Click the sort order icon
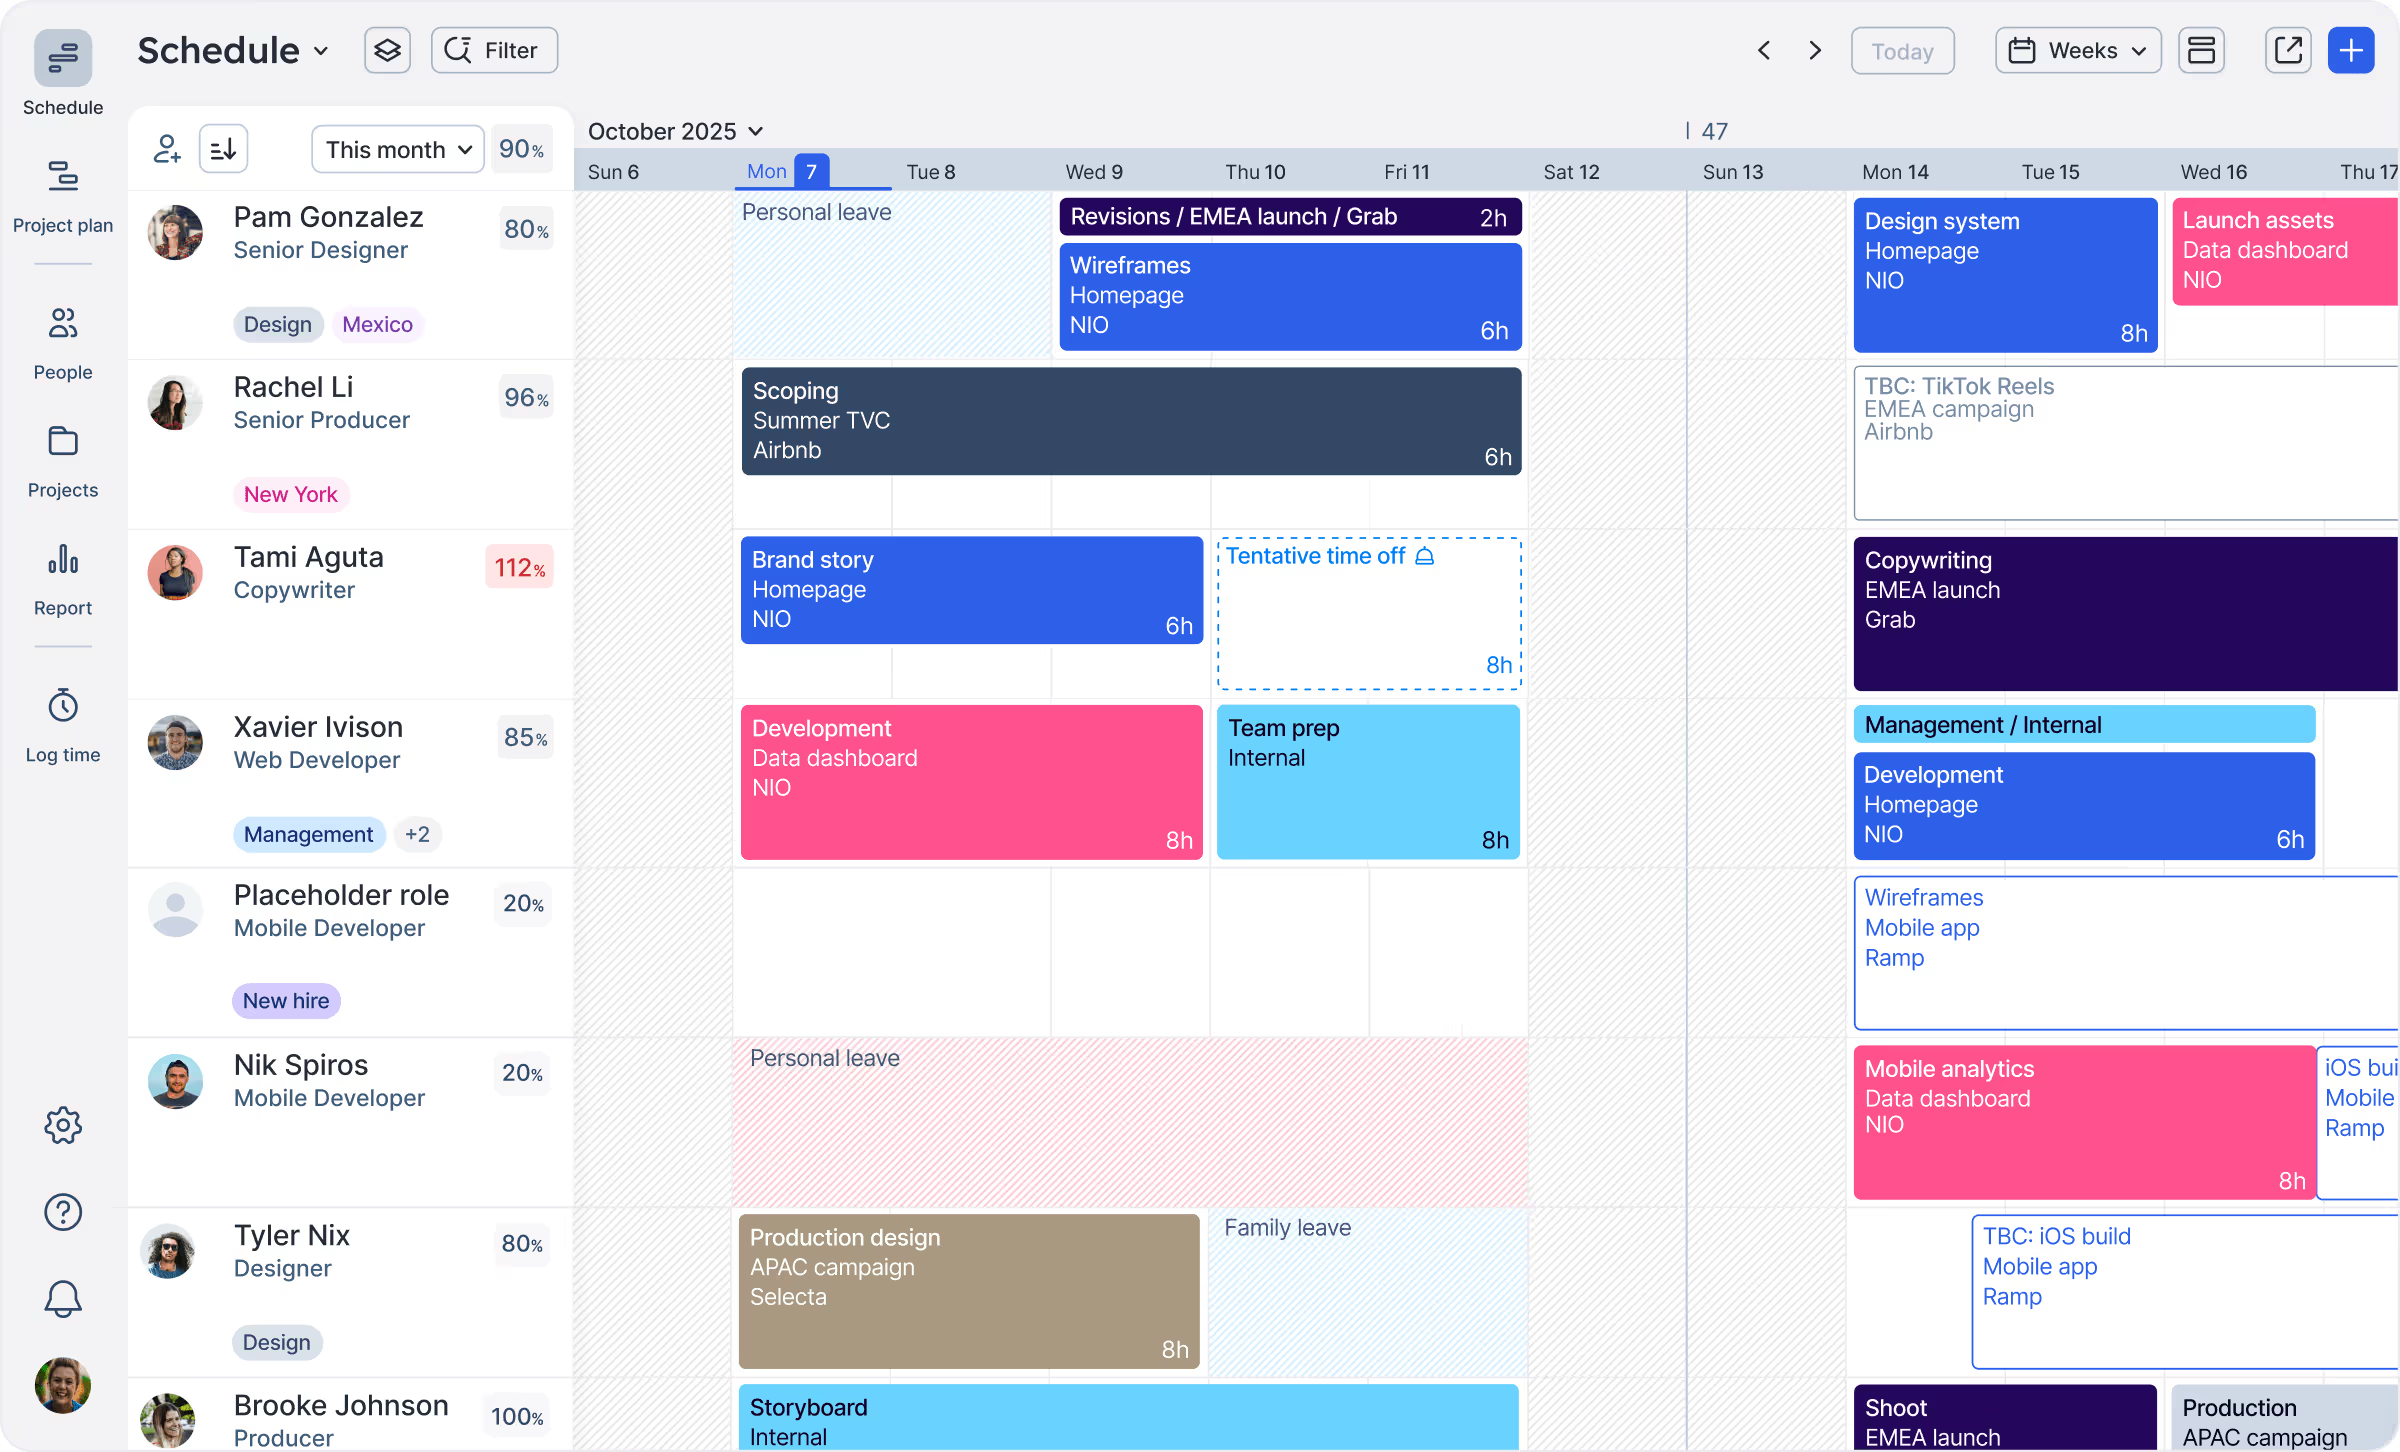 pyautogui.click(x=223, y=149)
